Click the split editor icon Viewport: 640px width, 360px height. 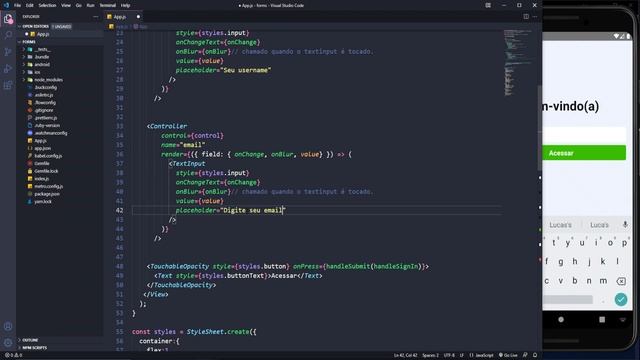point(526,17)
